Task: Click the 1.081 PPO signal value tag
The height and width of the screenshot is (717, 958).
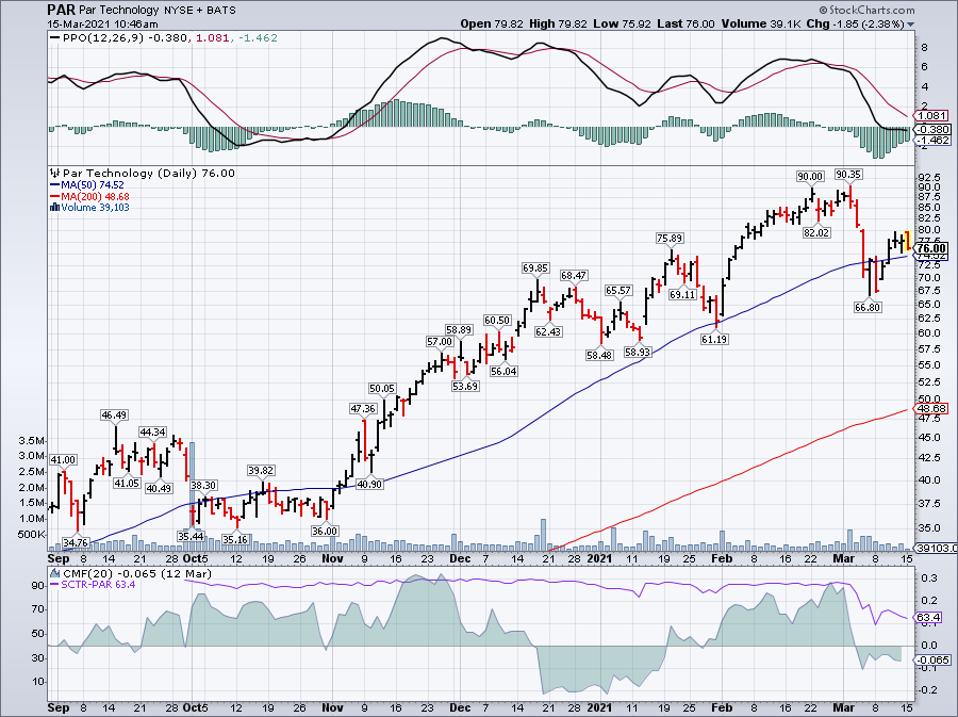Action: tap(933, 116)
